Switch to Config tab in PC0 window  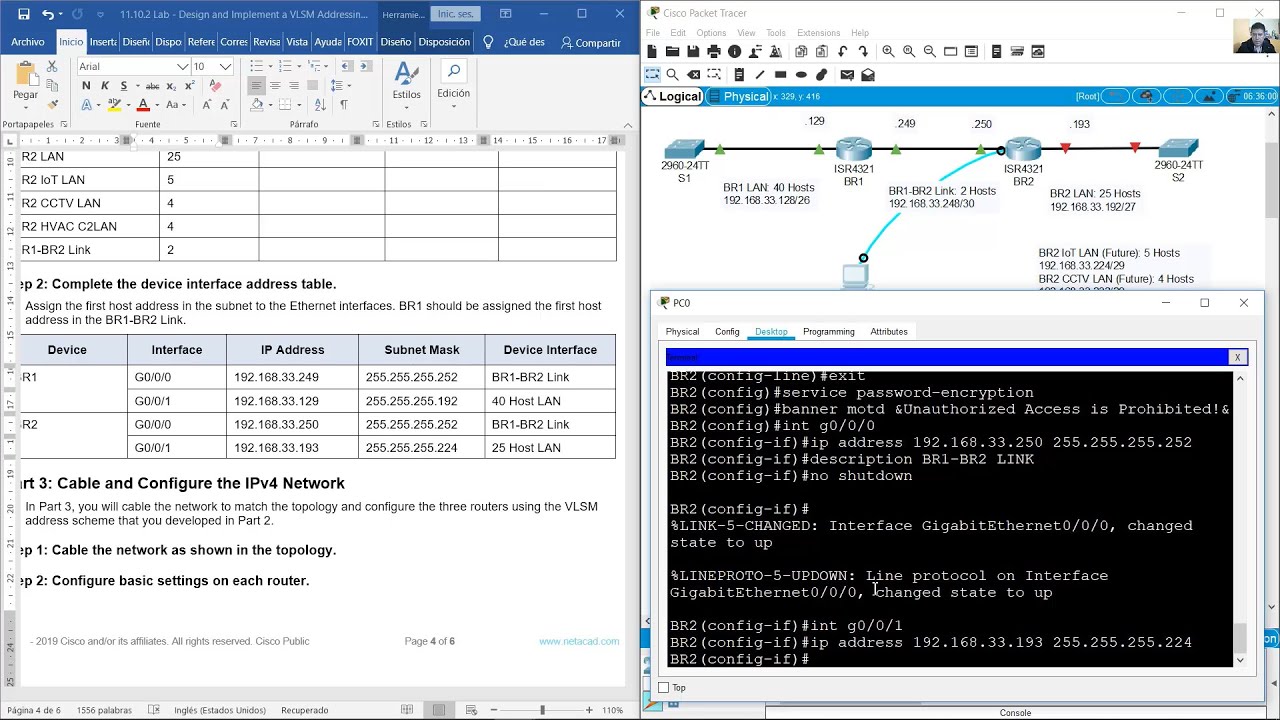tap(727, 332)
